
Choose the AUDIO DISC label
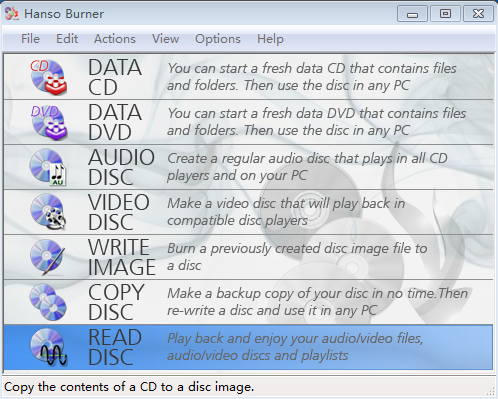point(121,167)
